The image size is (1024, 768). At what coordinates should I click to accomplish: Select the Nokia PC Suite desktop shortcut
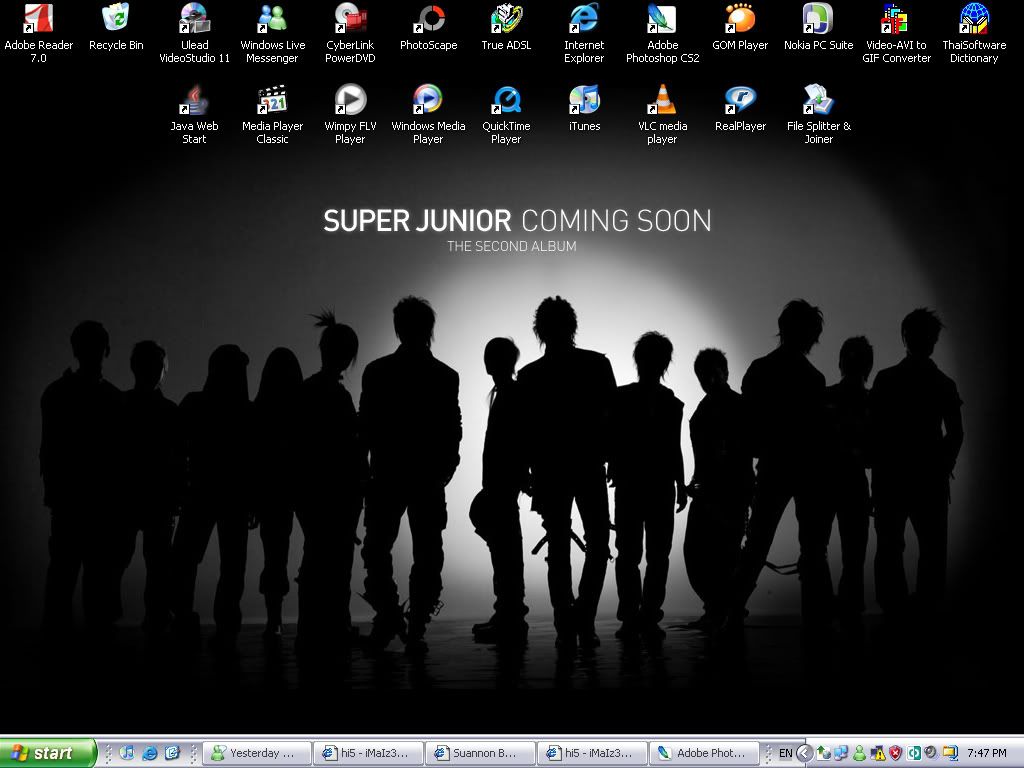click(818, 27)
